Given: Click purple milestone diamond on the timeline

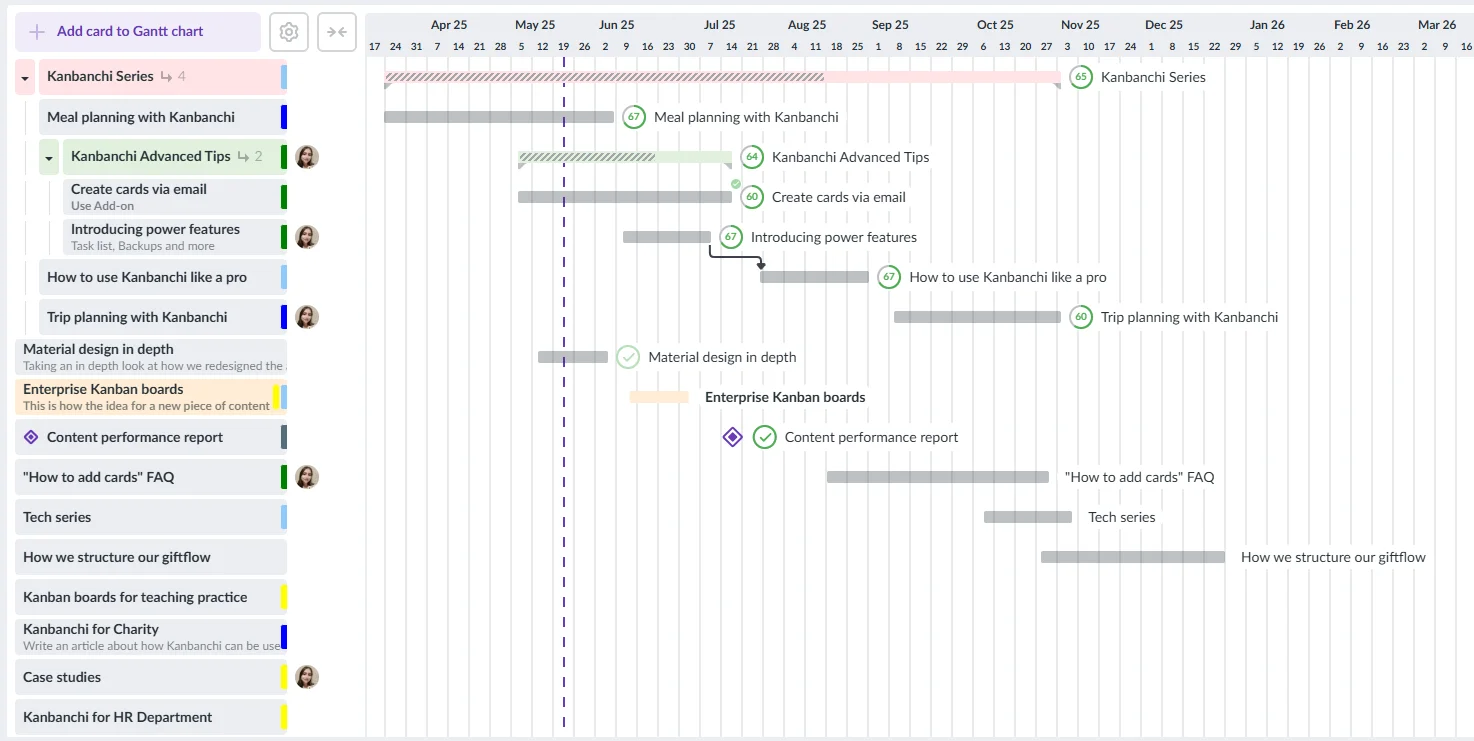Looking at the screenshot, I should 733,437.
